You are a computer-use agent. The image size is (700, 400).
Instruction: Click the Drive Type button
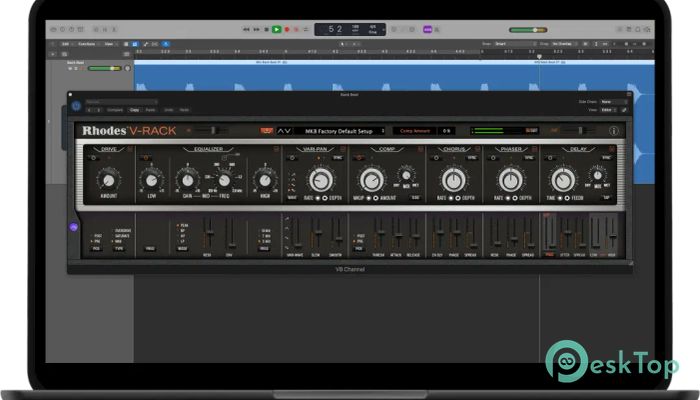[x=119, y=249]
